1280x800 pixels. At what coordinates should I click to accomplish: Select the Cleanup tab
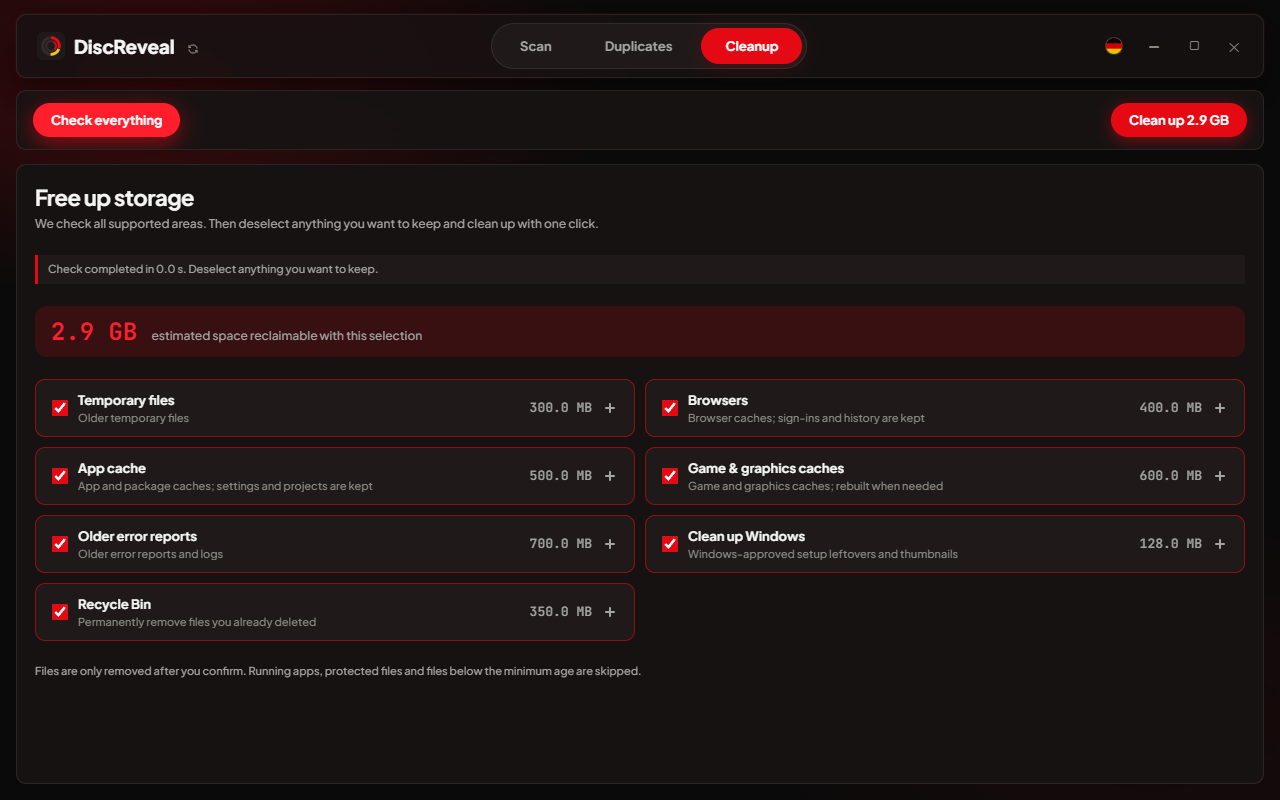[x=751, y=46]
